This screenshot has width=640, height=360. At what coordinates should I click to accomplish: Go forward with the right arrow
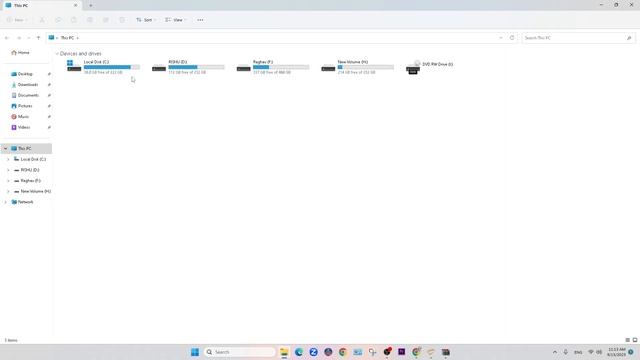[x=19, y=38]
